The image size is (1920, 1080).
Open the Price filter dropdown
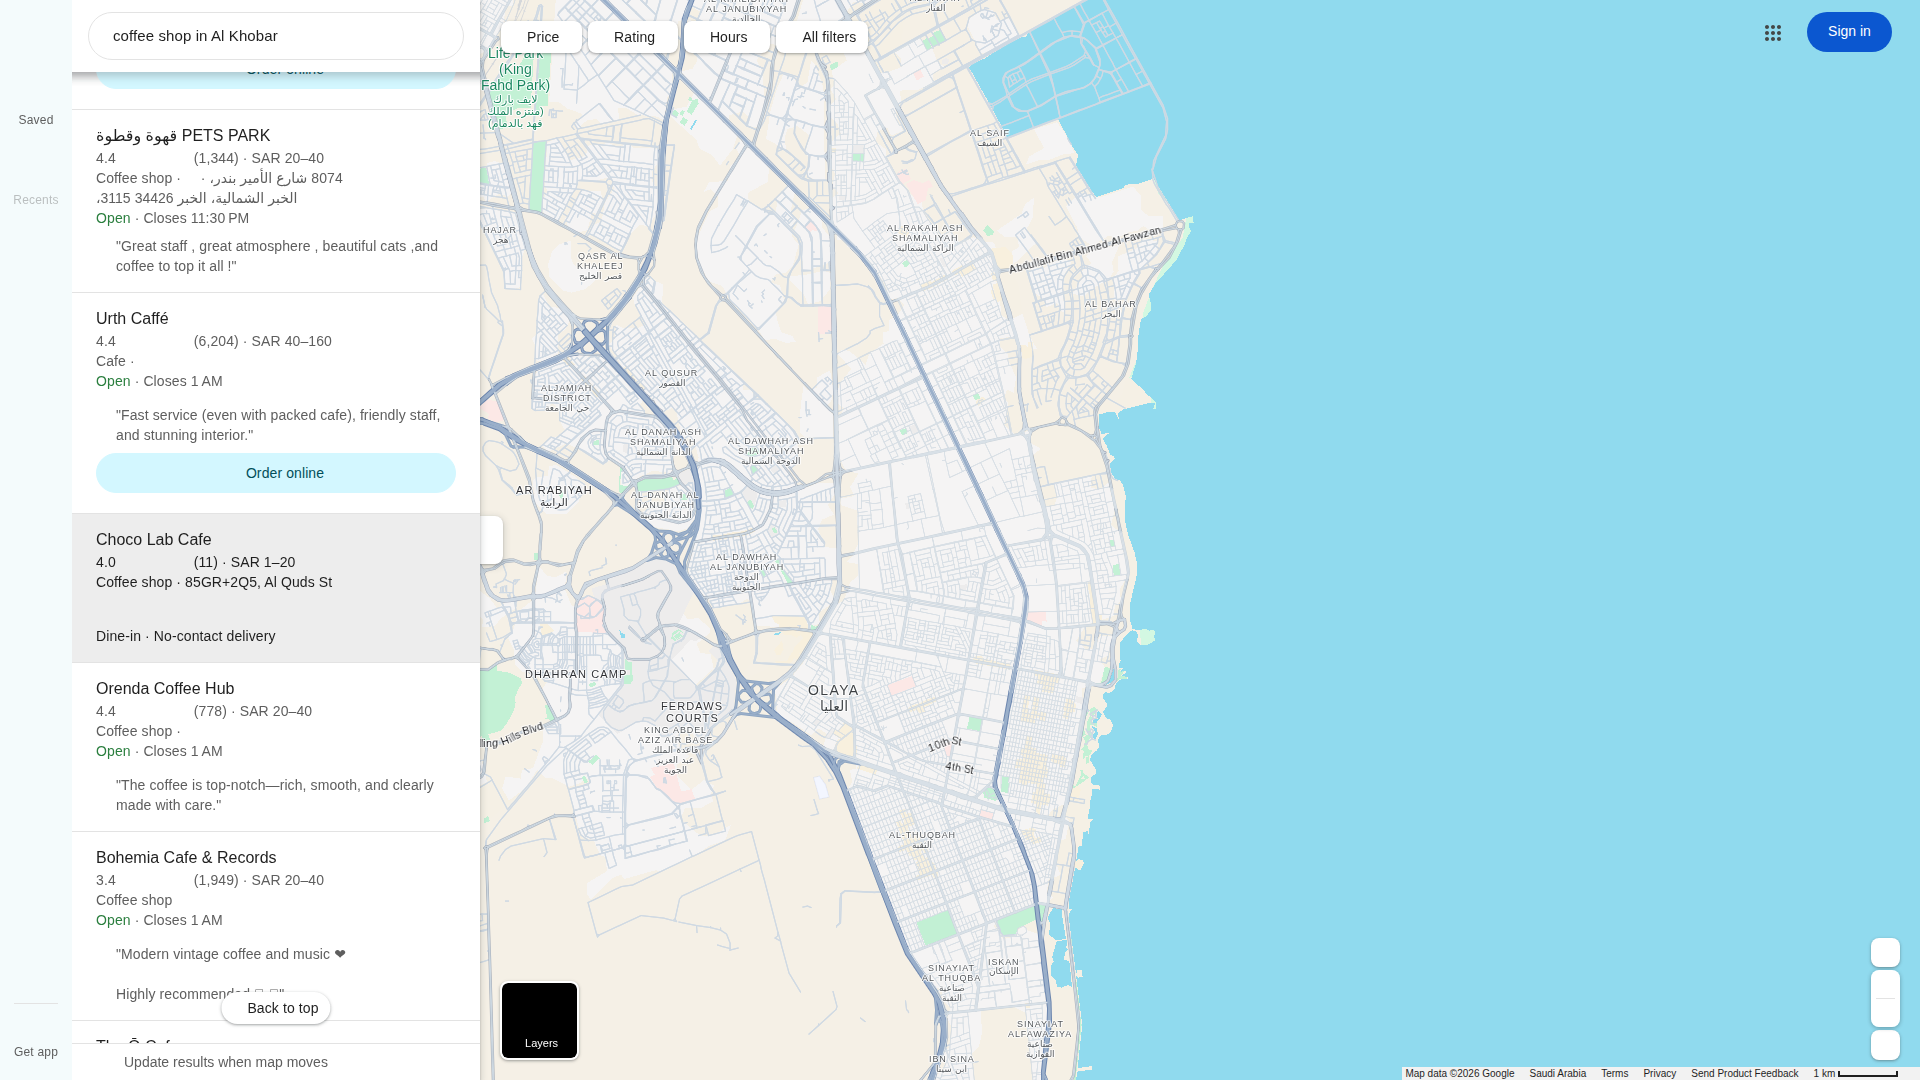542,37
